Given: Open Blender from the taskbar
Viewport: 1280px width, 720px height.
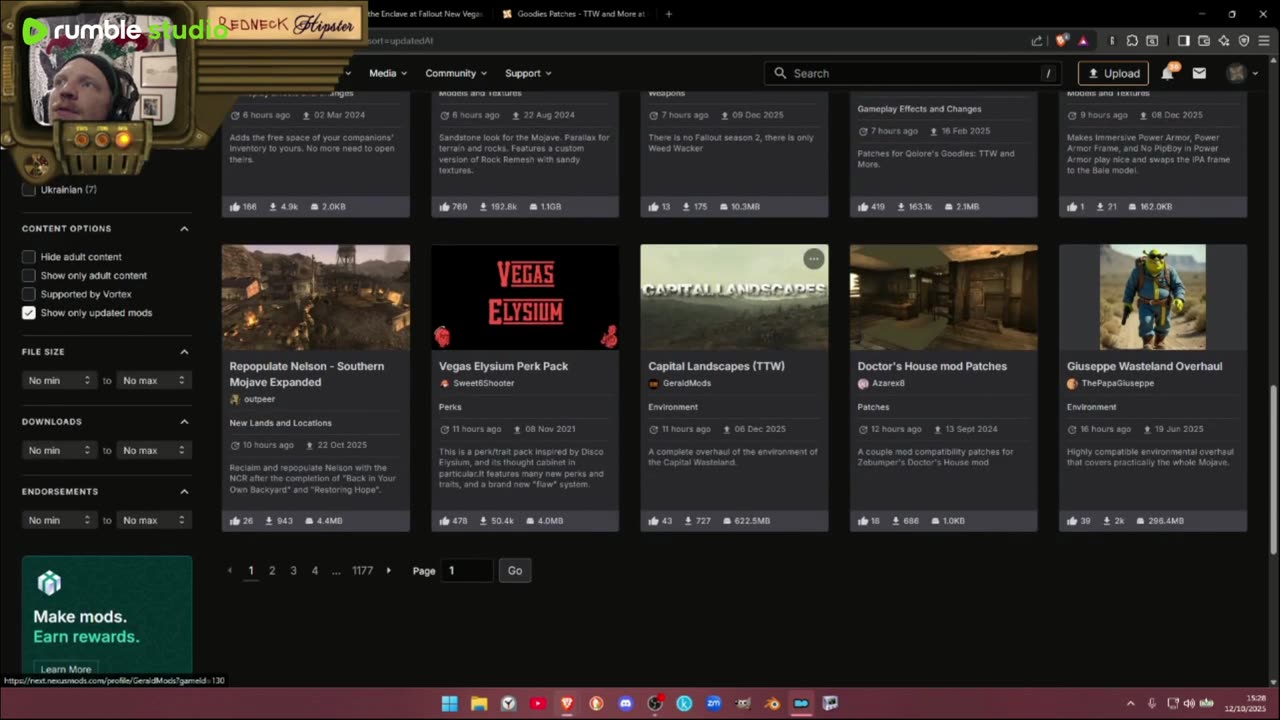Looking at the screenshot, I should [x=772, y=703].
